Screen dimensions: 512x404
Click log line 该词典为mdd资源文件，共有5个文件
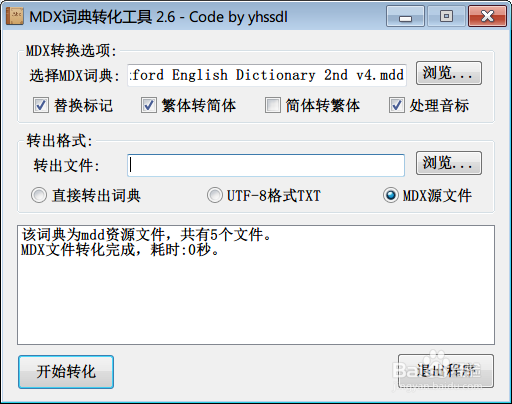[x=147, y=235]
